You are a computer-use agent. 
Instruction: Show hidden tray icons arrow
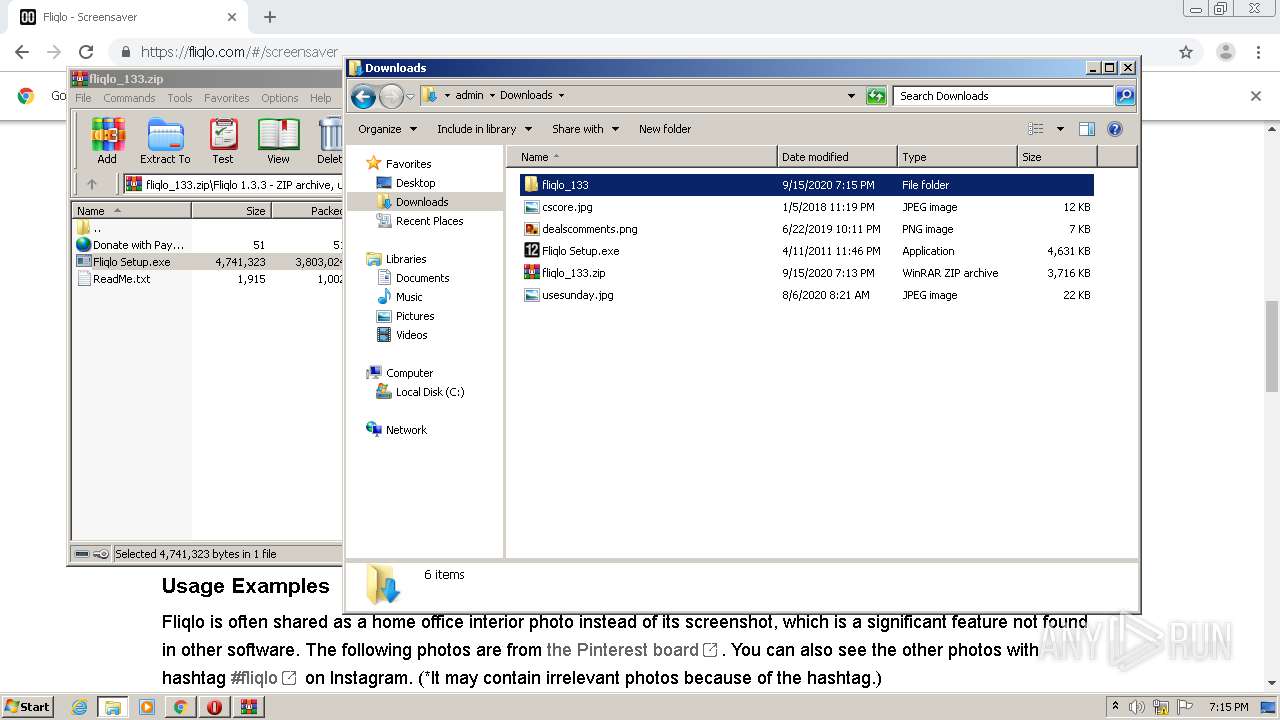tap(1115, 707)
